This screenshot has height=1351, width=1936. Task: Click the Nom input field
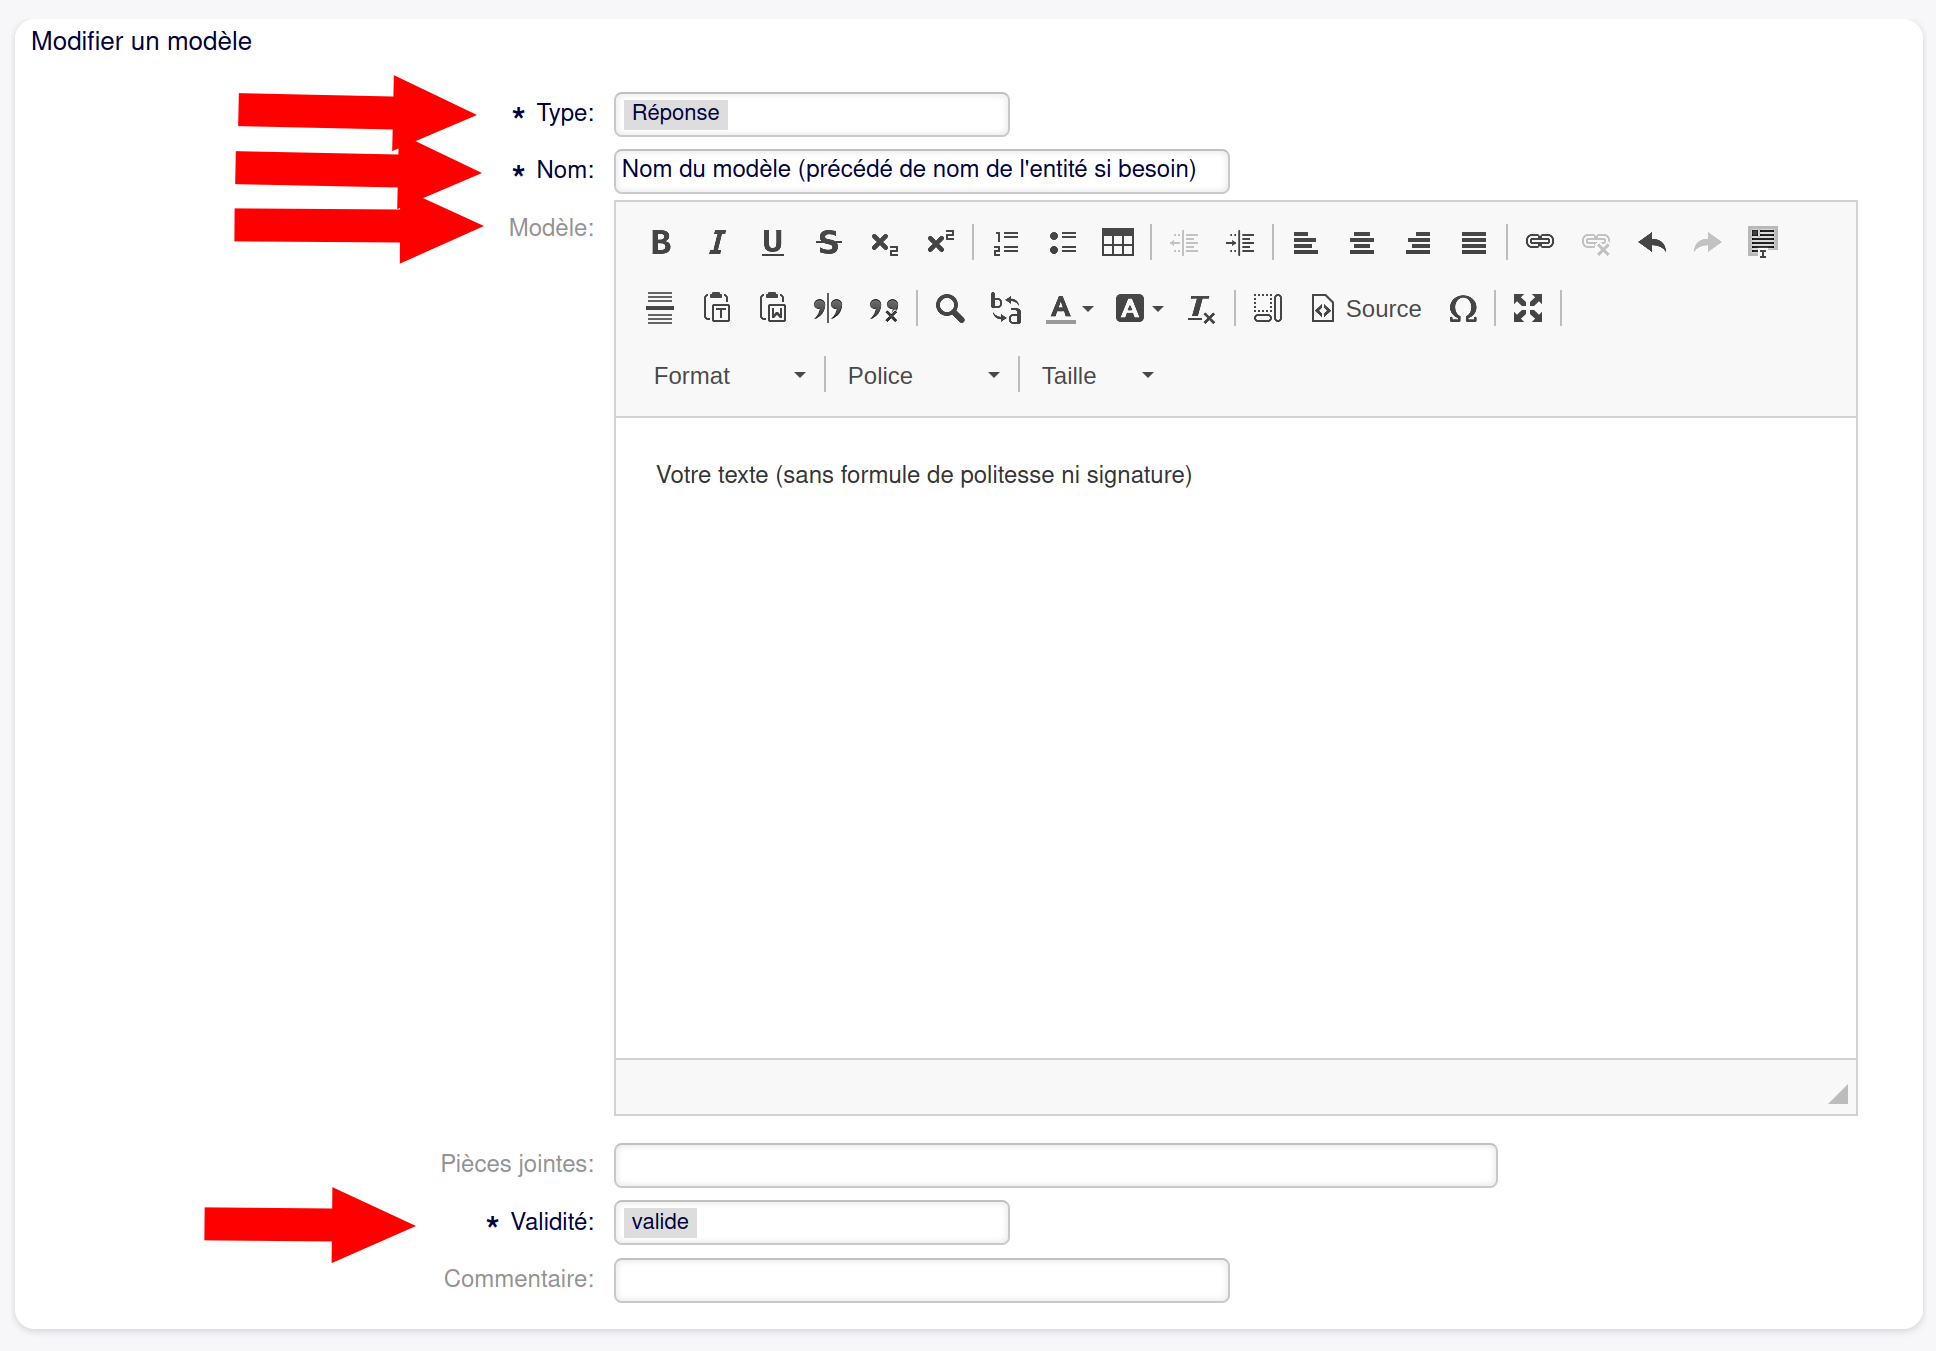[x=920, y=170]
